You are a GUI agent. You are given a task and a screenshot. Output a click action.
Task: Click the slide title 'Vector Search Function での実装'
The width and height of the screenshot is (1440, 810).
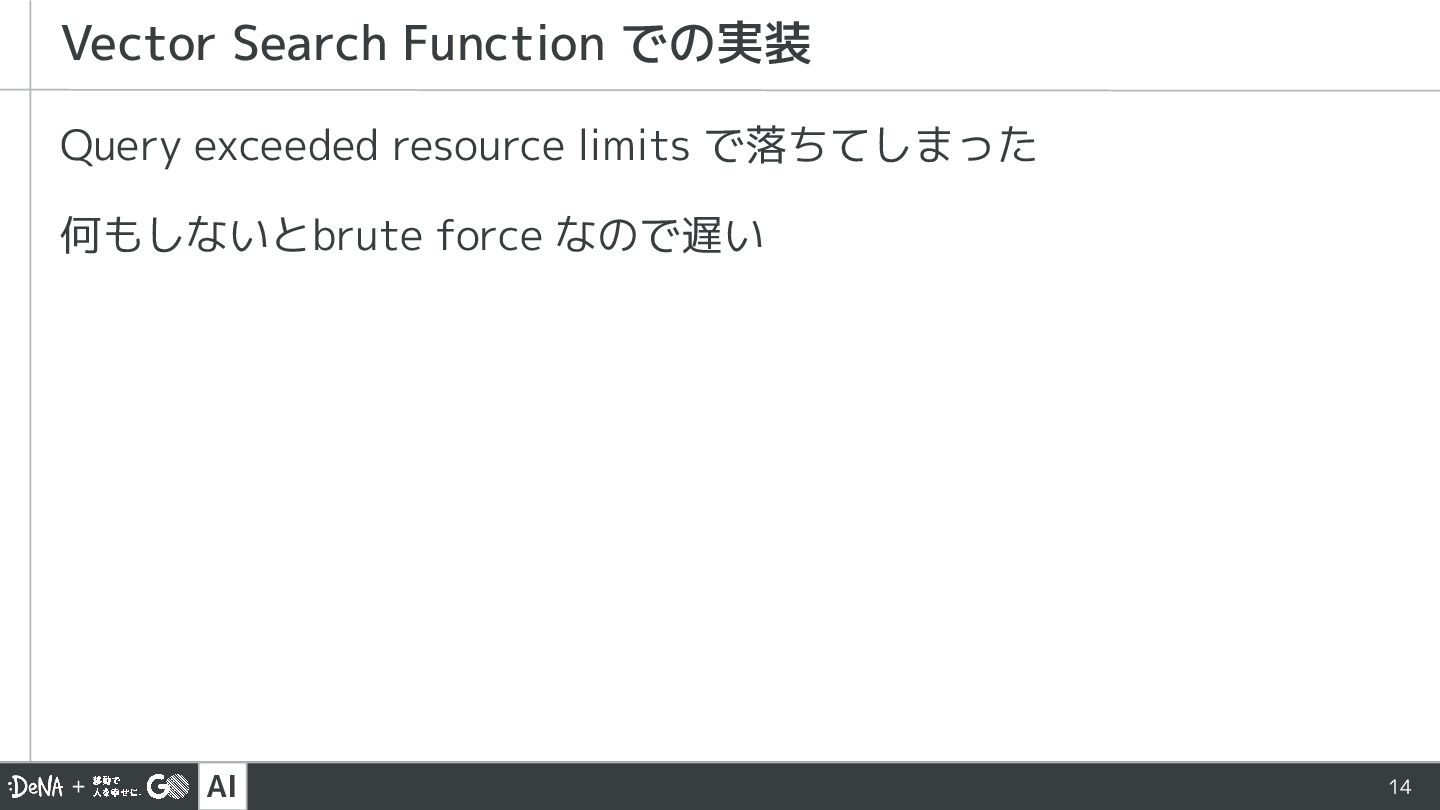(436, 44)
